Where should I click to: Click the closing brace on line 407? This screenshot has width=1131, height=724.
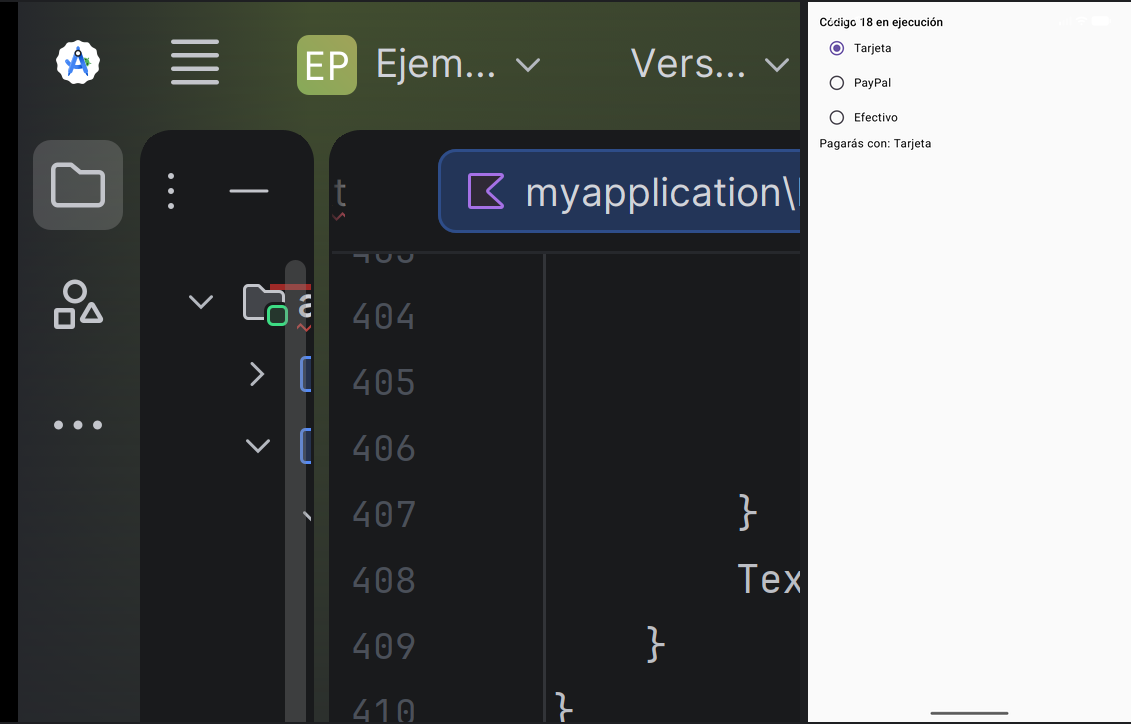[x=748, y=513]
